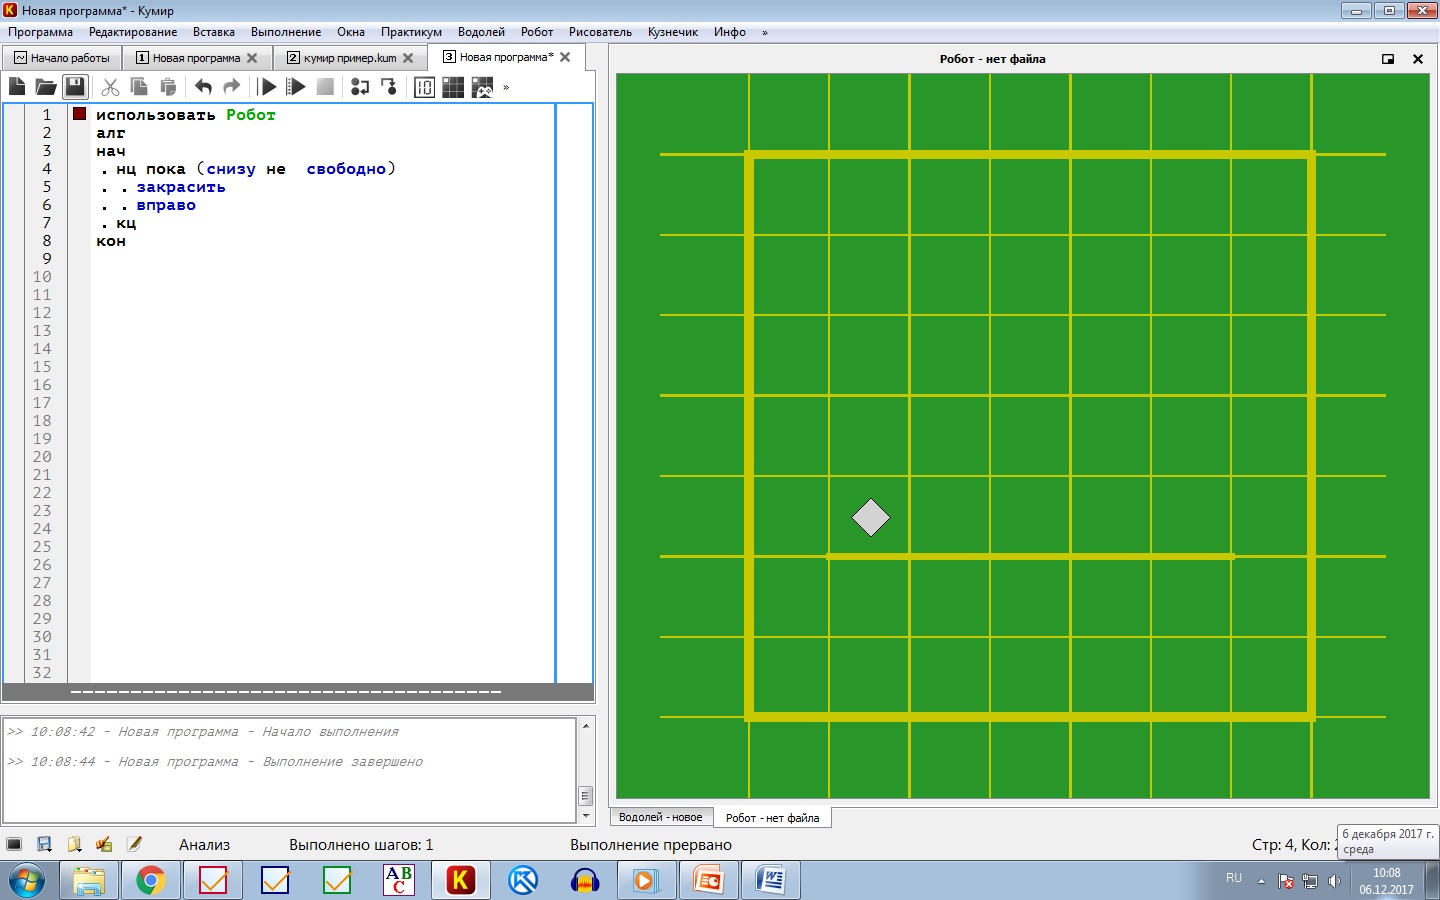The image size is (1440, 900).
Task: Open the Рисователь menu
Action: click(600, 32)
